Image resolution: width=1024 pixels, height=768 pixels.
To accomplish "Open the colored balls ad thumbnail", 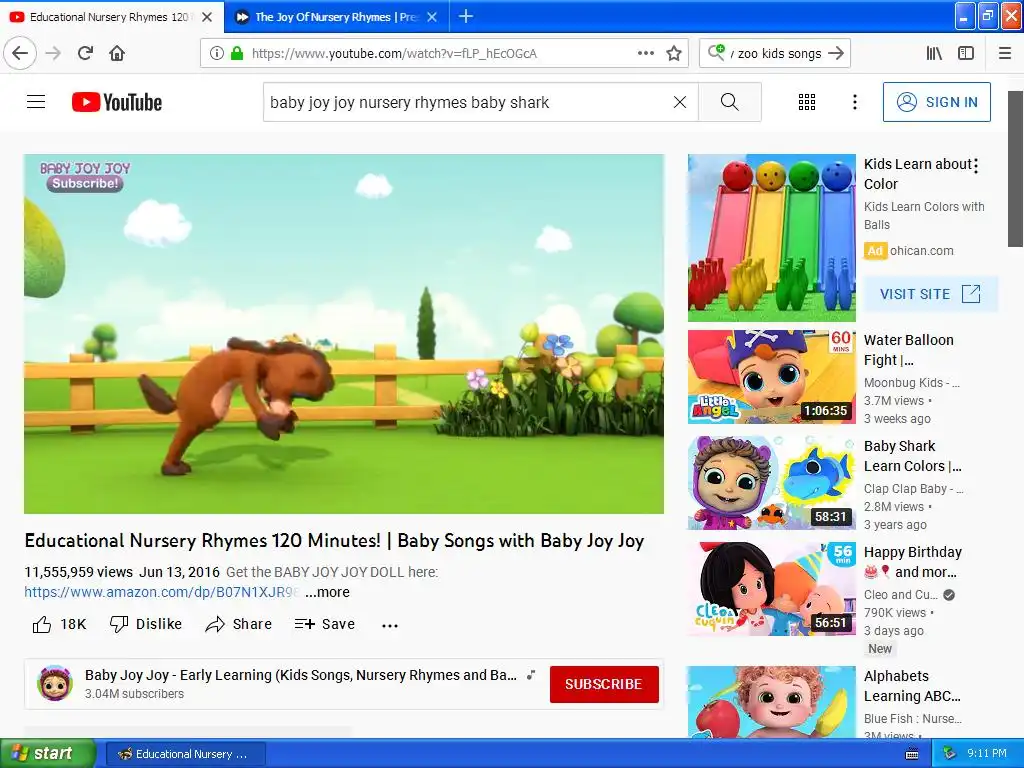I will click(x=772, y=238).
